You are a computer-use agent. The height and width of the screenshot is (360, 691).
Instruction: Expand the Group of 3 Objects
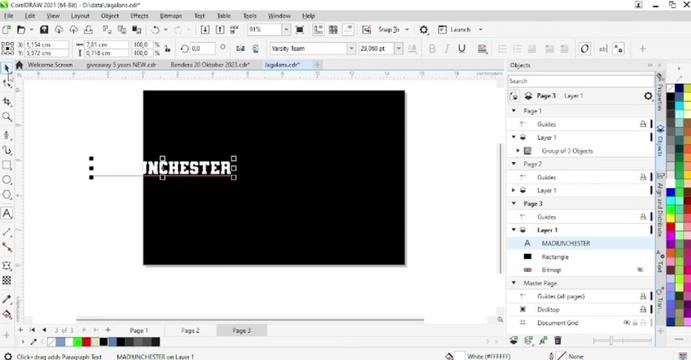click(x=518, y=151)
